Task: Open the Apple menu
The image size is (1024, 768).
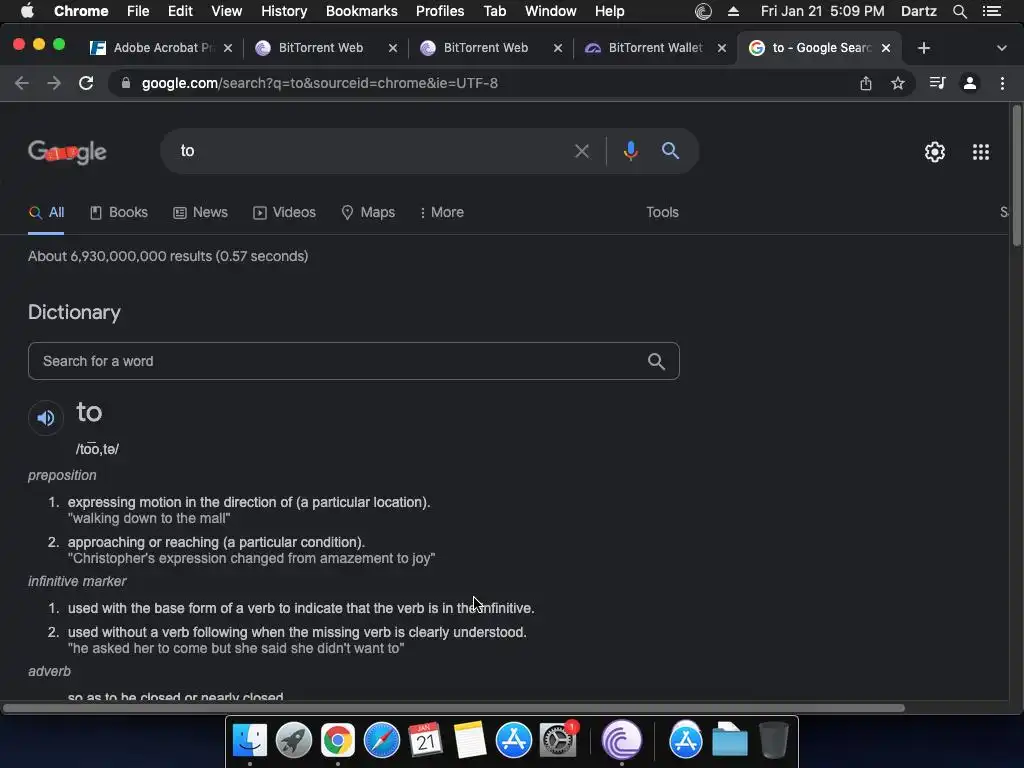Action: tap(27, 11)
